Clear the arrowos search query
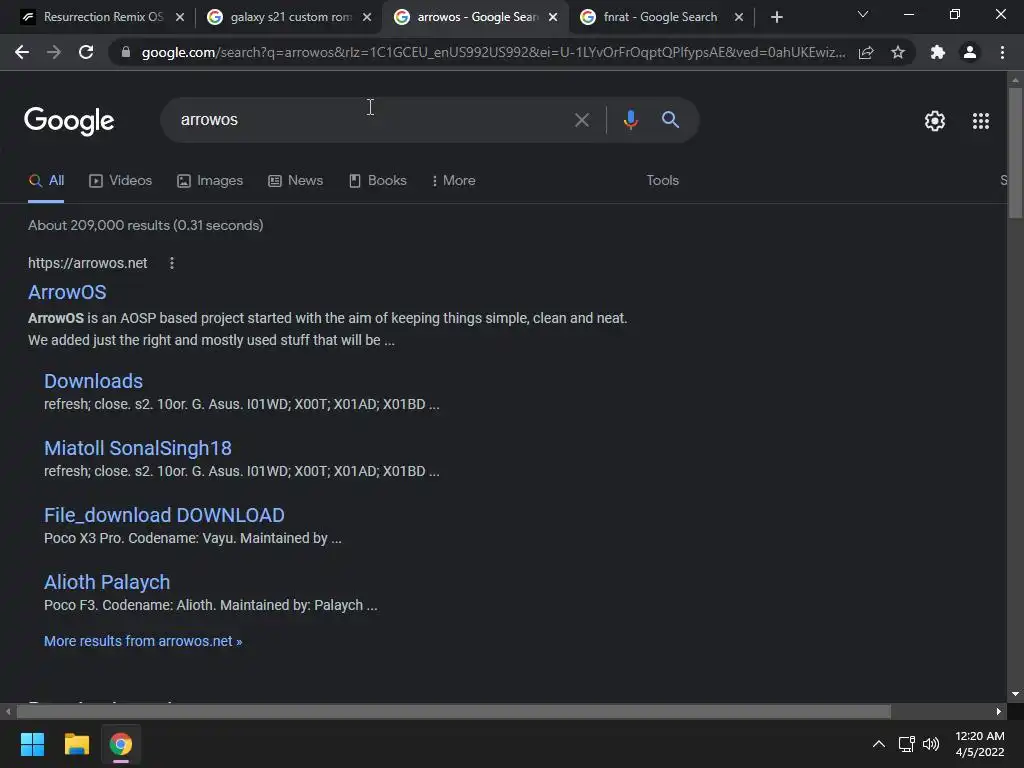The image size is (1024, 768). pos(581,120)
